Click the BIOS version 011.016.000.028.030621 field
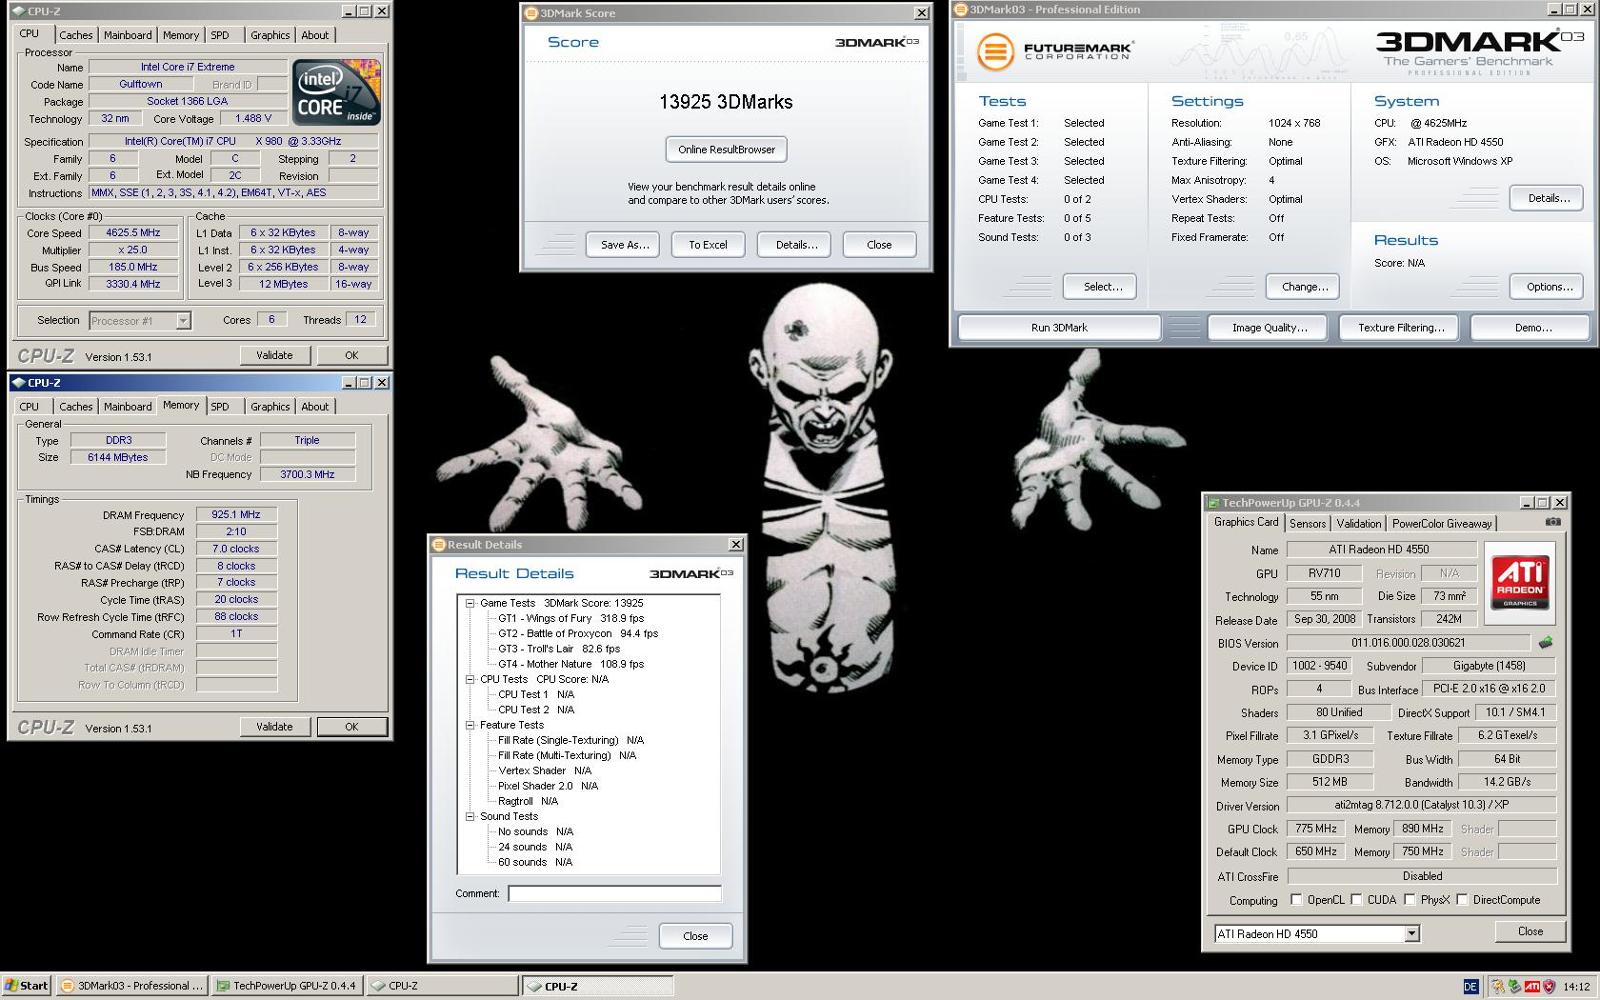1600x1000 pixels. (1408, 643)
